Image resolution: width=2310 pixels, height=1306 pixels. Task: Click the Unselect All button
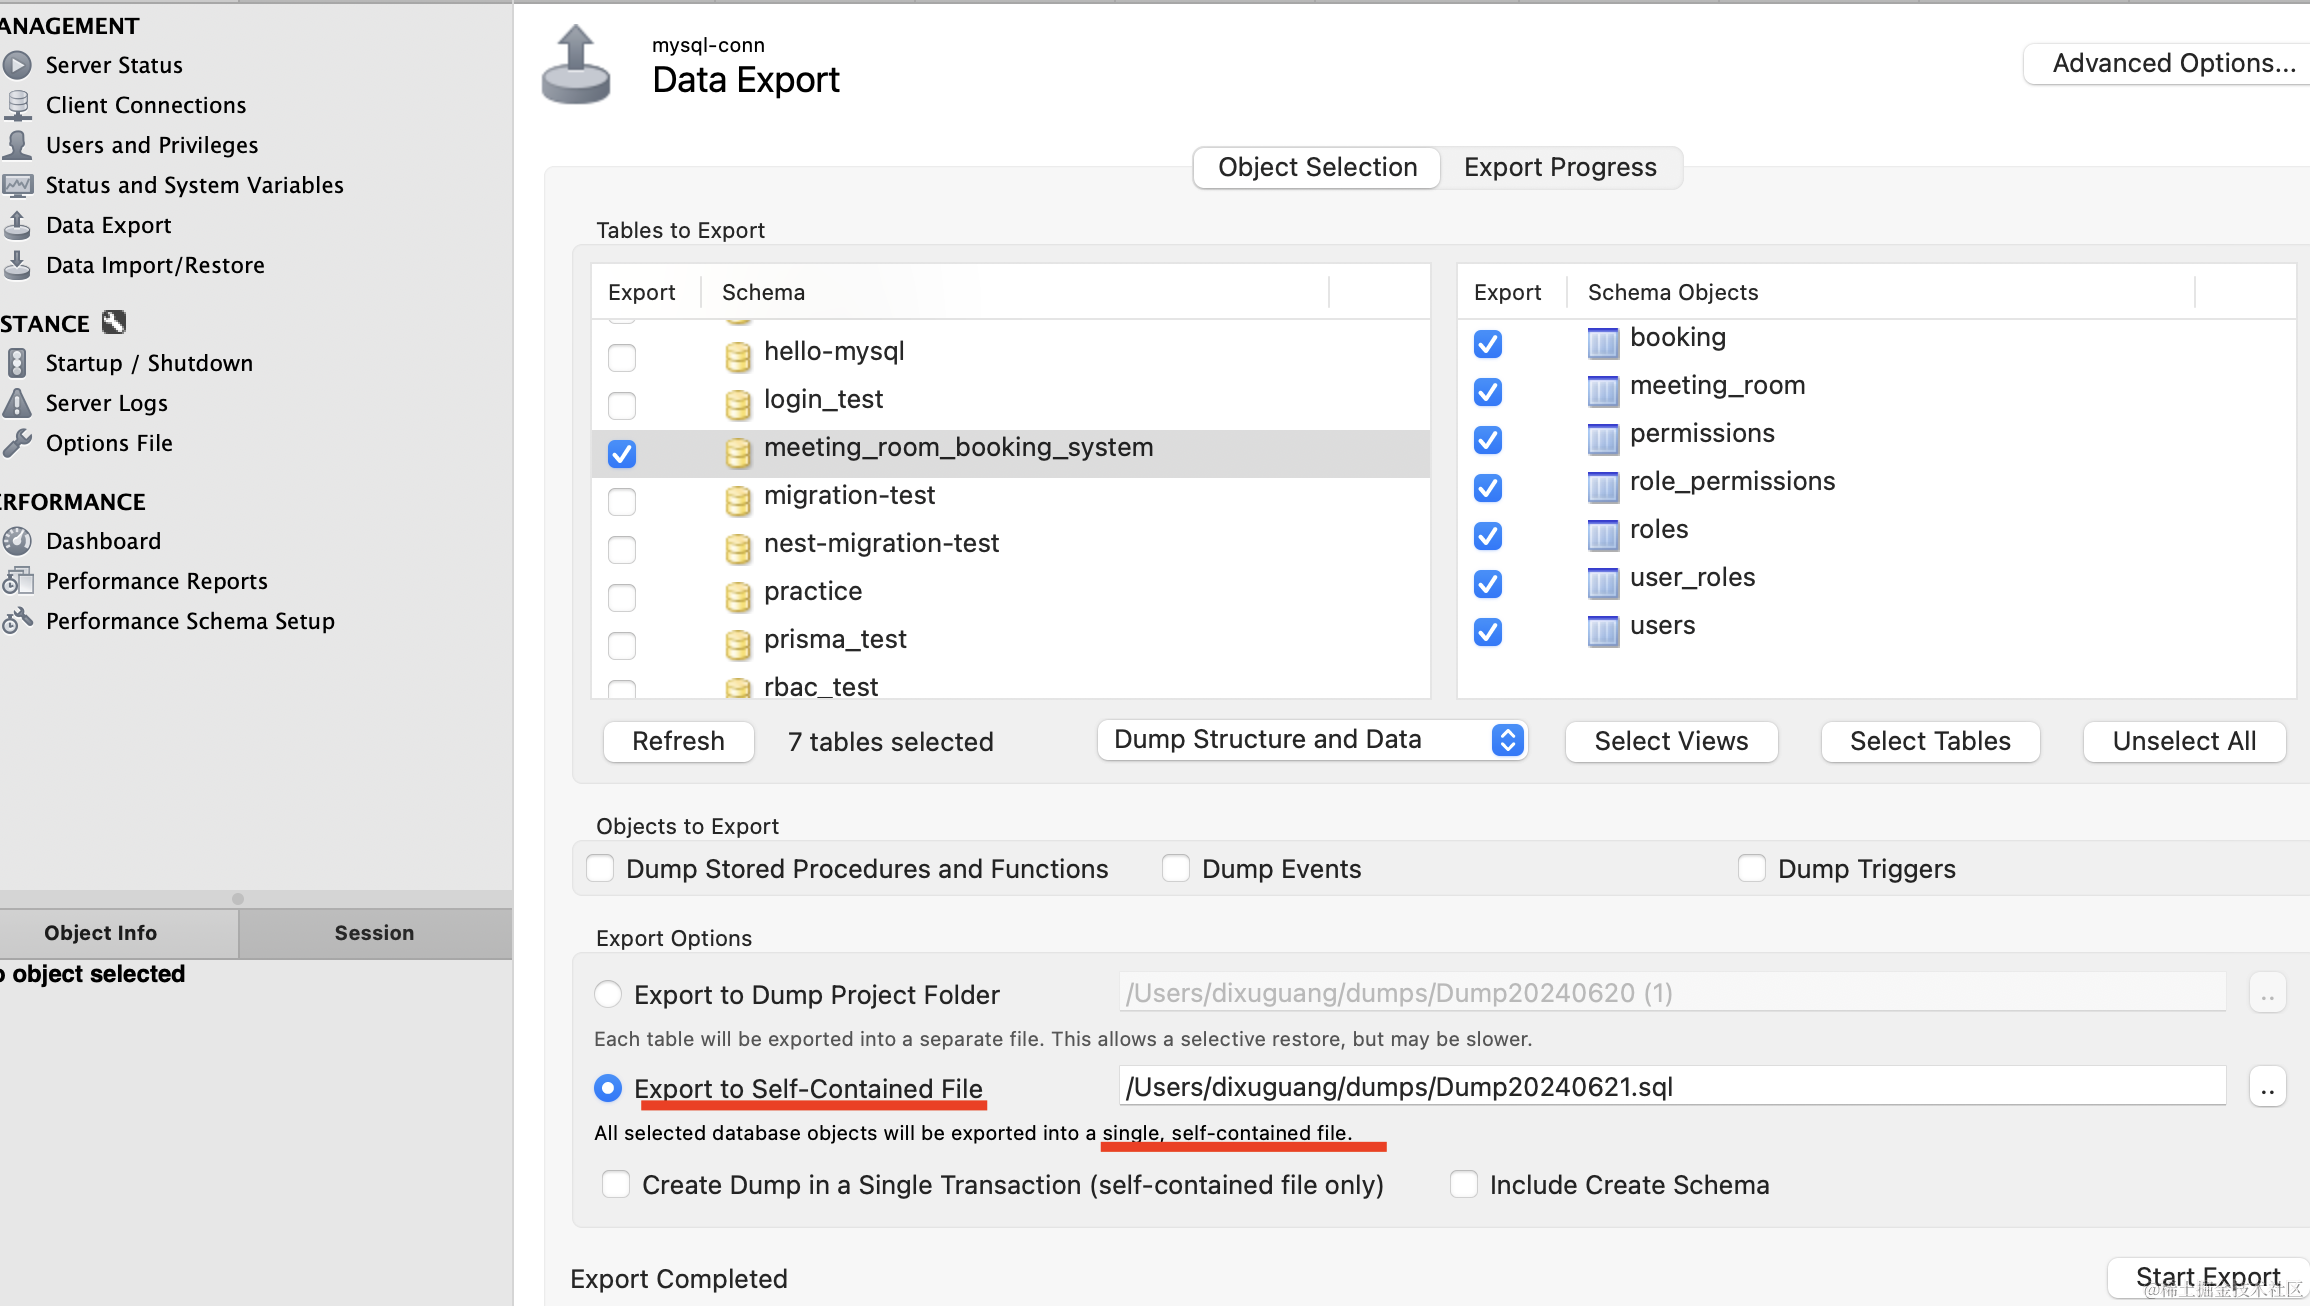point(2184,741)
